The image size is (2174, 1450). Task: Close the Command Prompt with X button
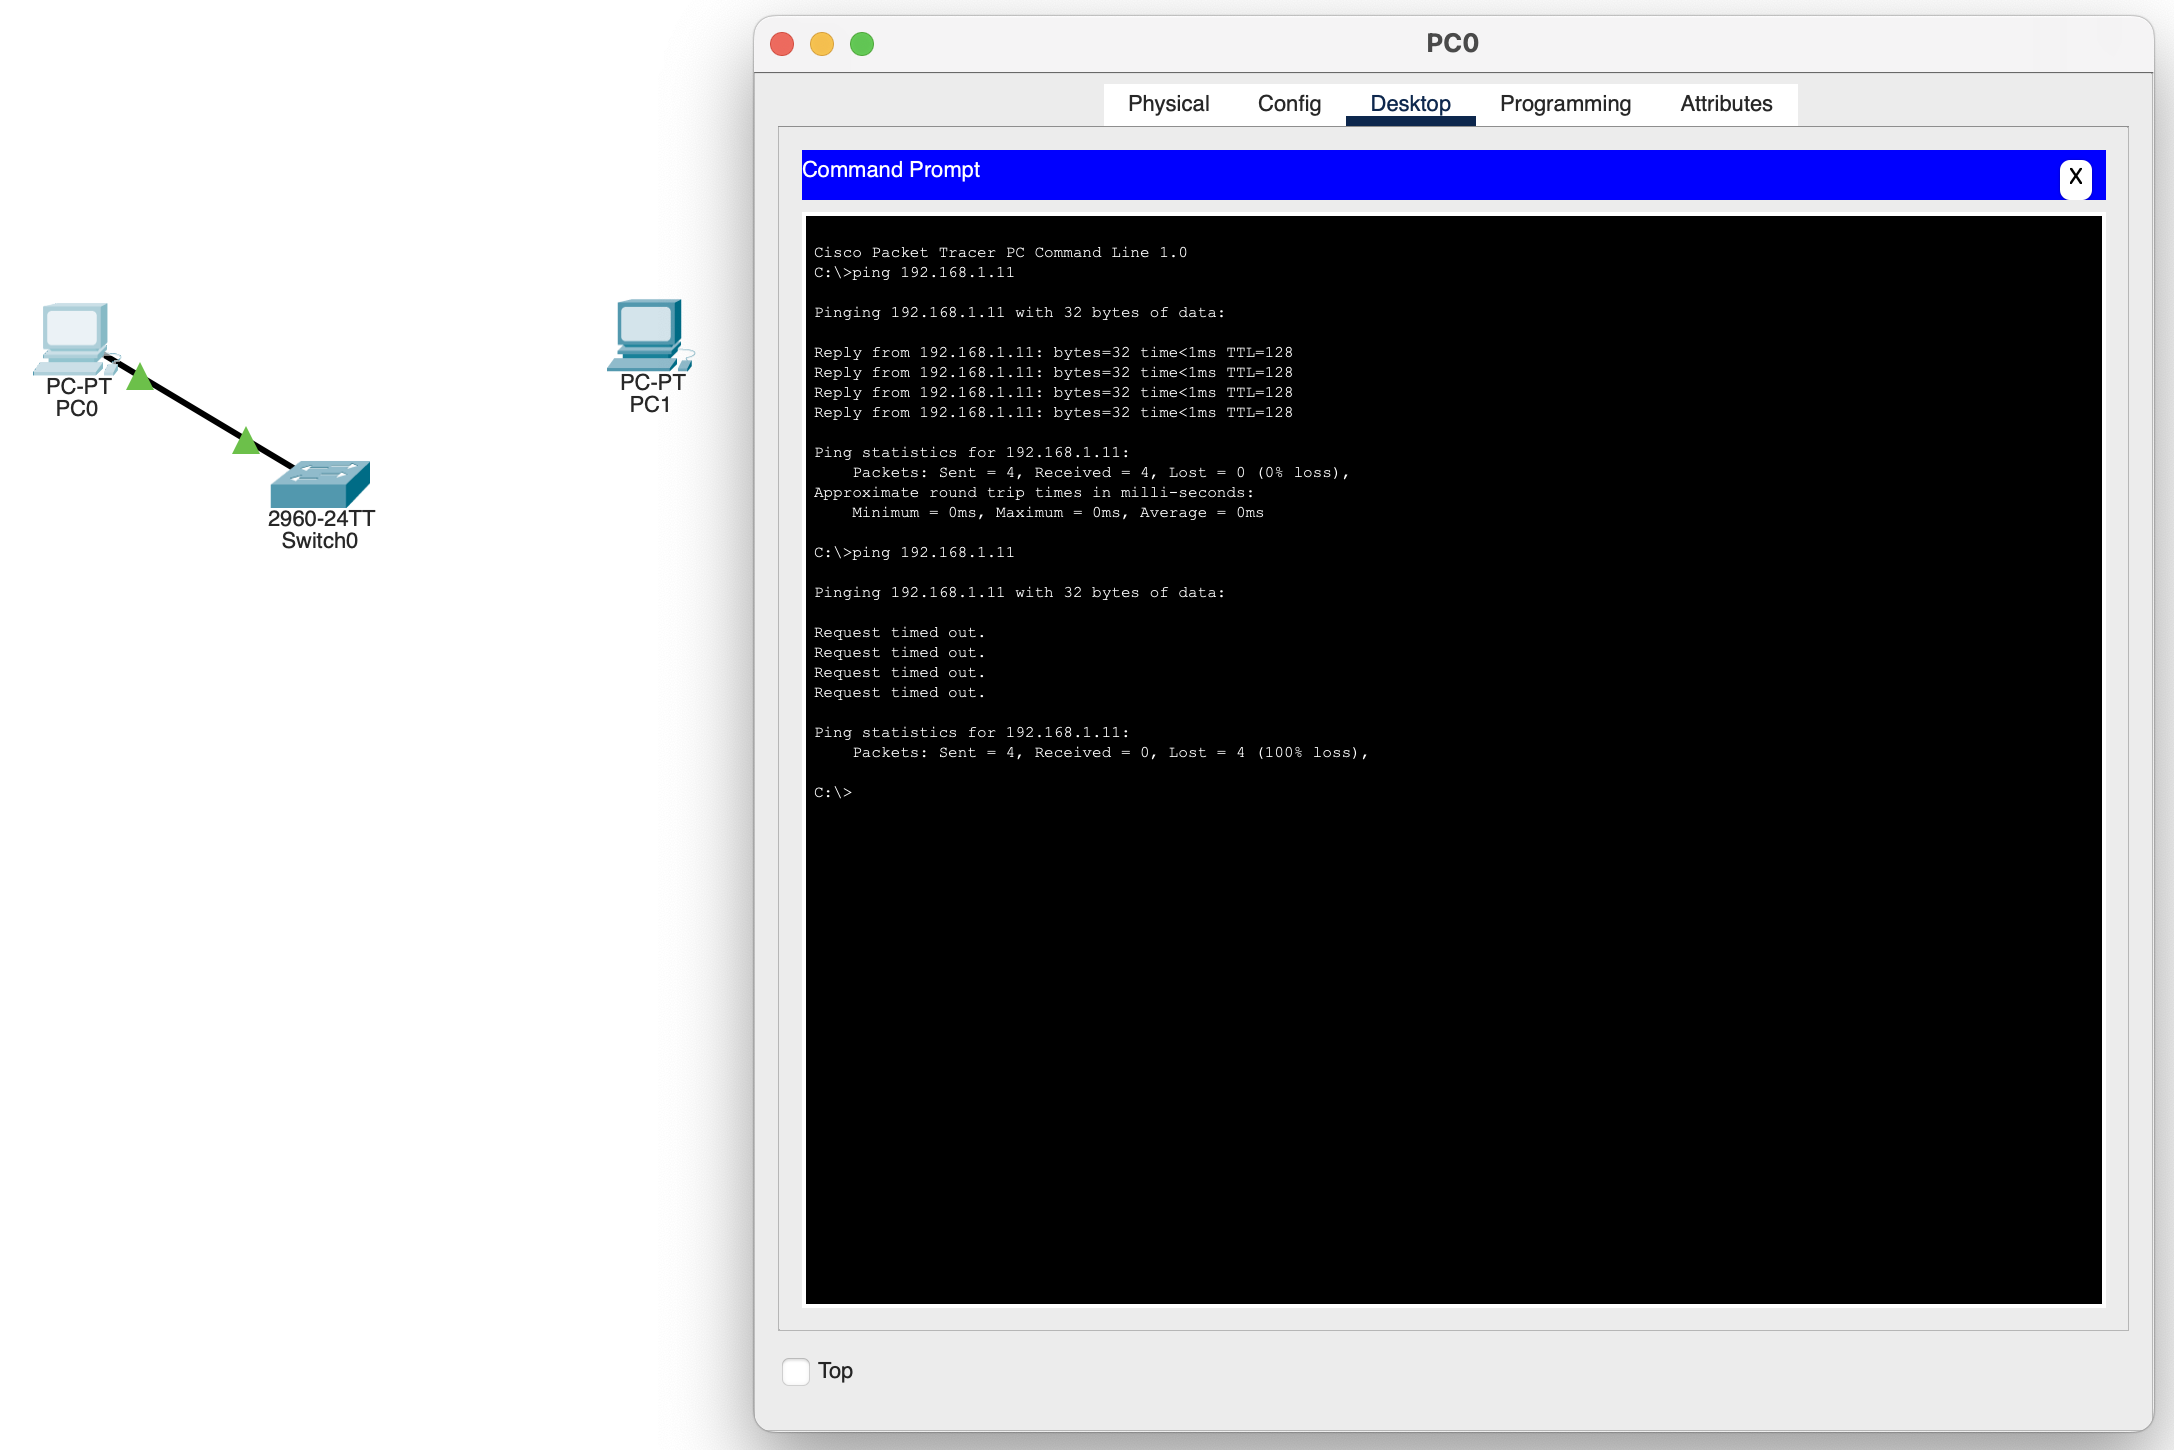(2076, 178)
